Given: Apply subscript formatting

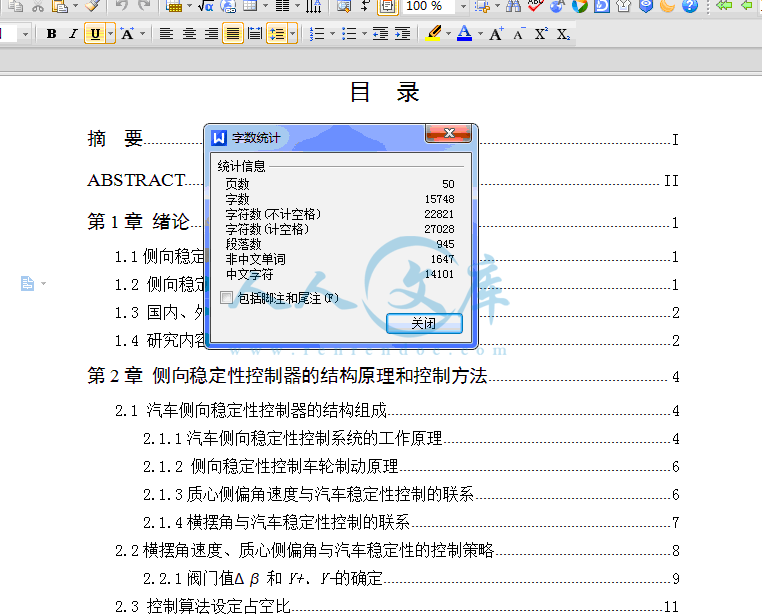Looking at the screenshot, I should [x=563, y=34].
